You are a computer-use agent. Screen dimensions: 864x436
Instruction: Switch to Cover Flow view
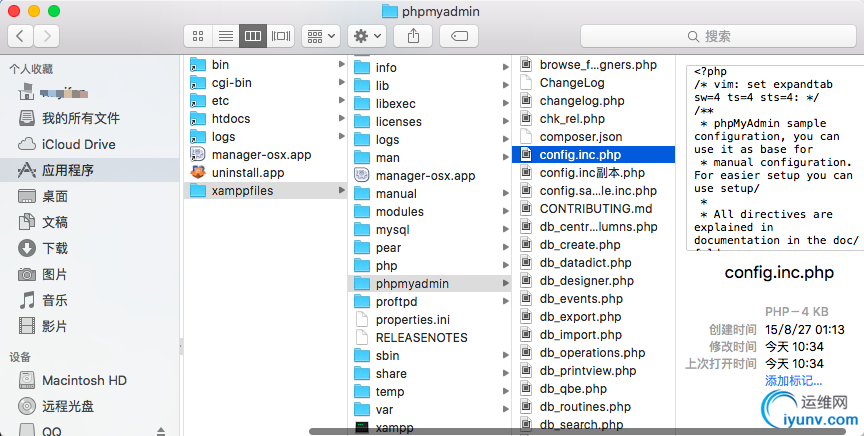pyautogui.click(x=280, y=36)
